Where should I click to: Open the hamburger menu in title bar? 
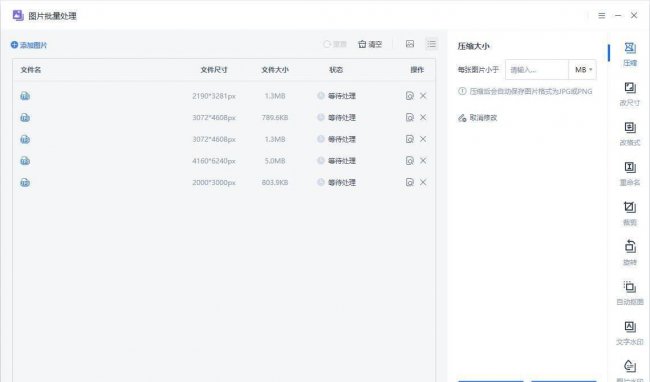tap(601, 16)
